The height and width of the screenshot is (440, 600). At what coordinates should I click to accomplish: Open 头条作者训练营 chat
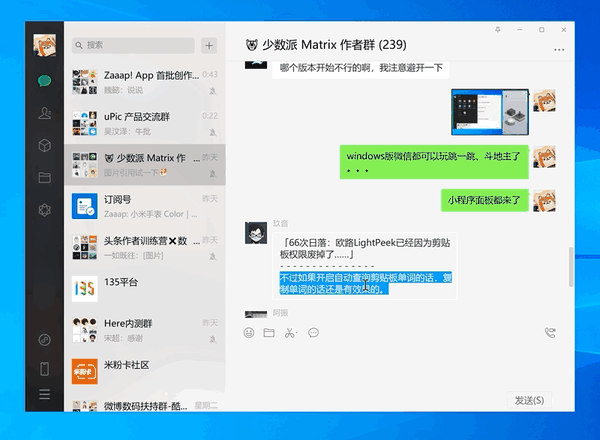pos(145,248)
